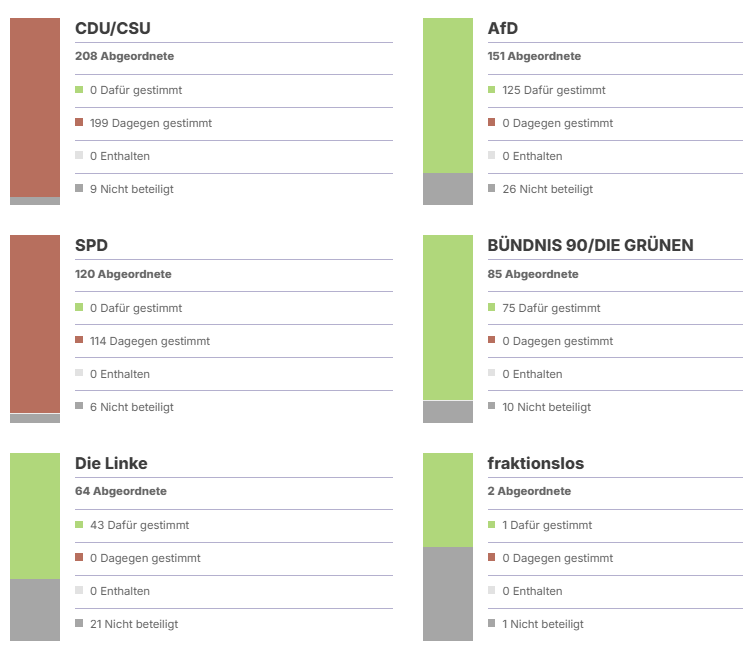Image resolution: width=743 pixels, height=663 pixels.
Task: Click '26 Nicht beteiligt' under AfD
Action: click(x=547, y=189)
